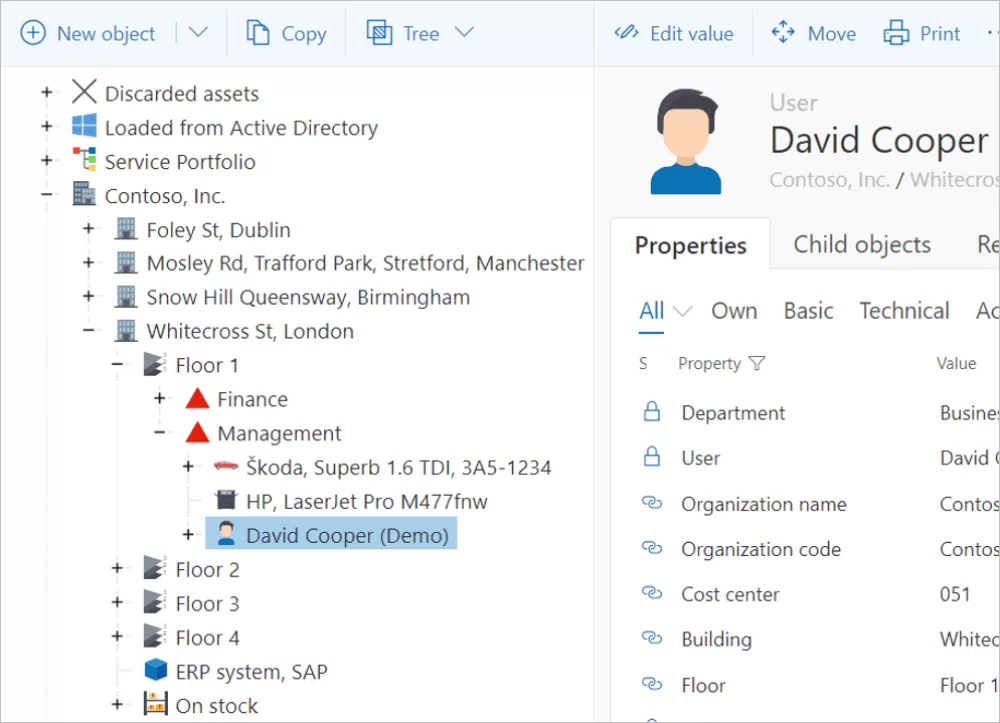This screenshot has height=723, width=1000.
Task: Expand the Floor 2 node
Action: (x=117, y=569)
